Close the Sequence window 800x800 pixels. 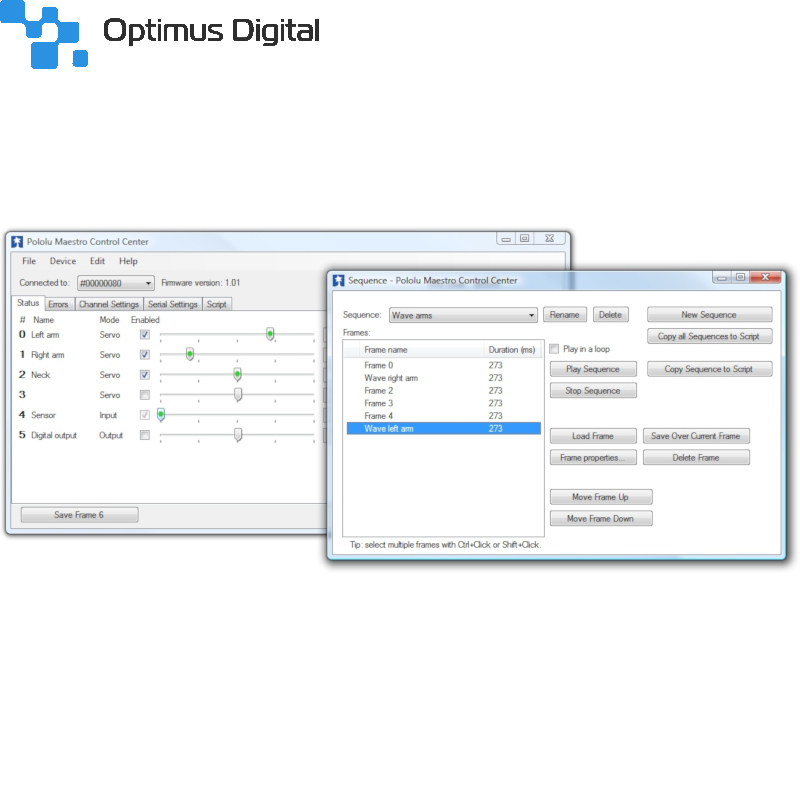click(x=765, y=277)
